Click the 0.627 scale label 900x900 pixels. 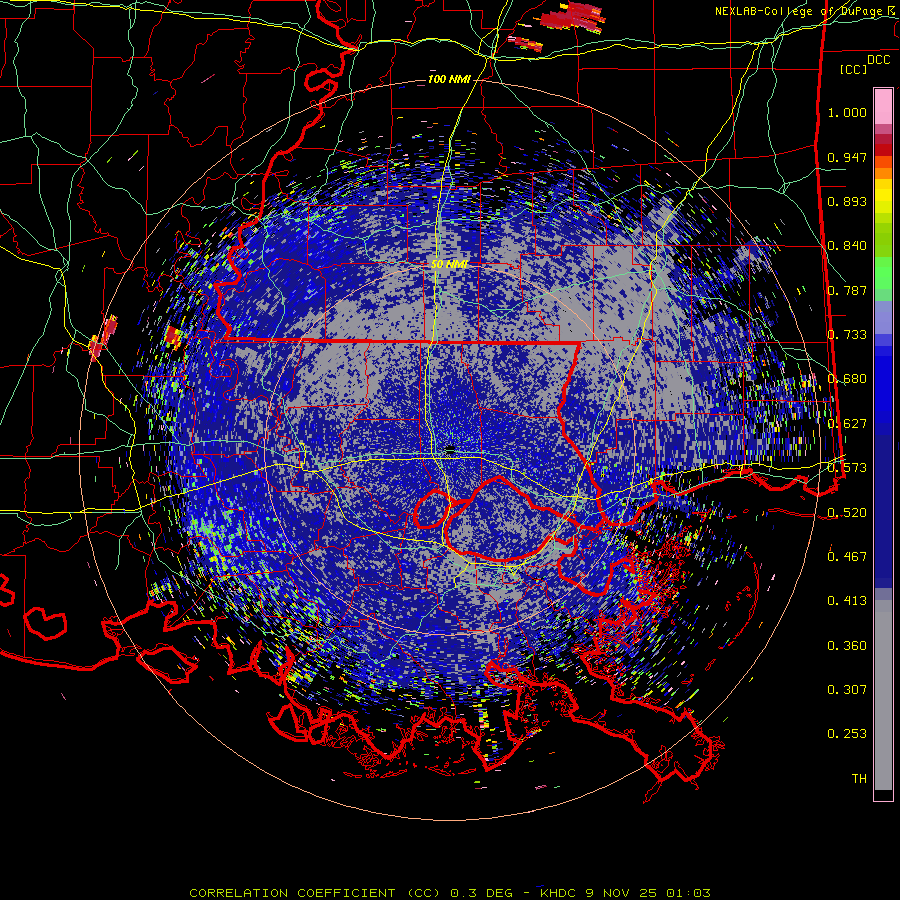point(847,424)
